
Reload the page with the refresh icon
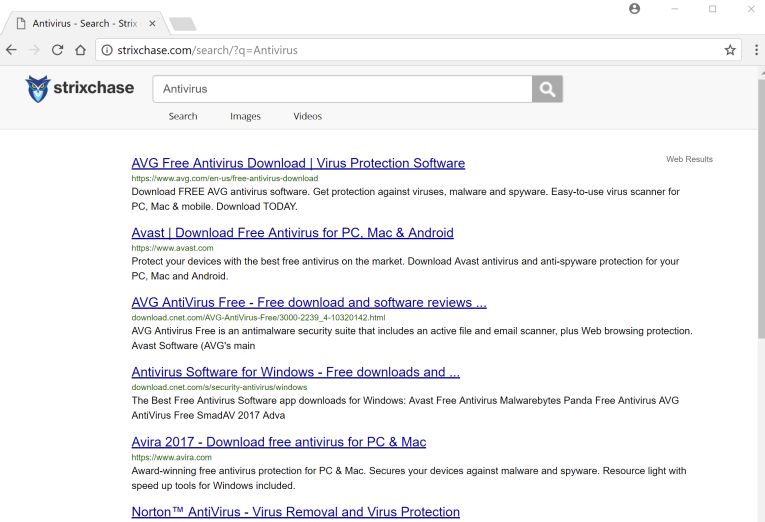pyautogui.click(x=57, y=50)
